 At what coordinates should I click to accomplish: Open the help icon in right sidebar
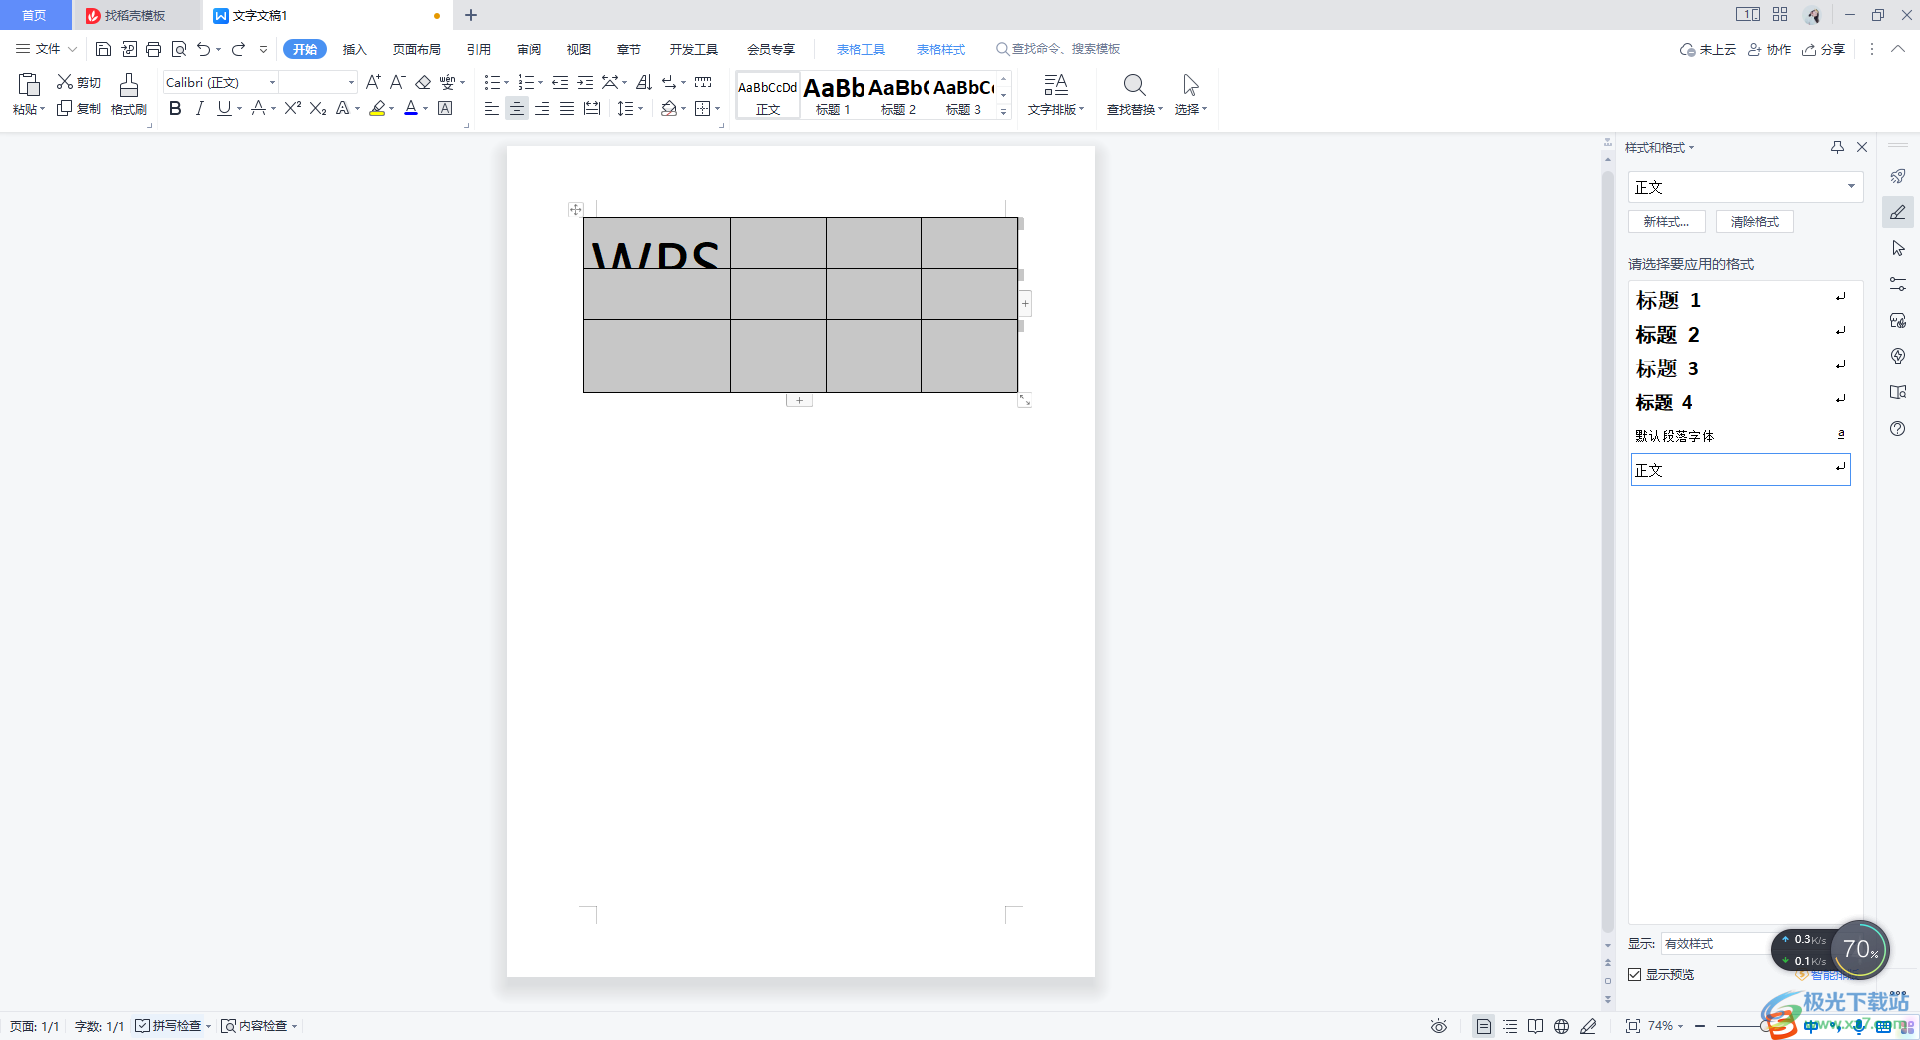(x=1898, y=428)
